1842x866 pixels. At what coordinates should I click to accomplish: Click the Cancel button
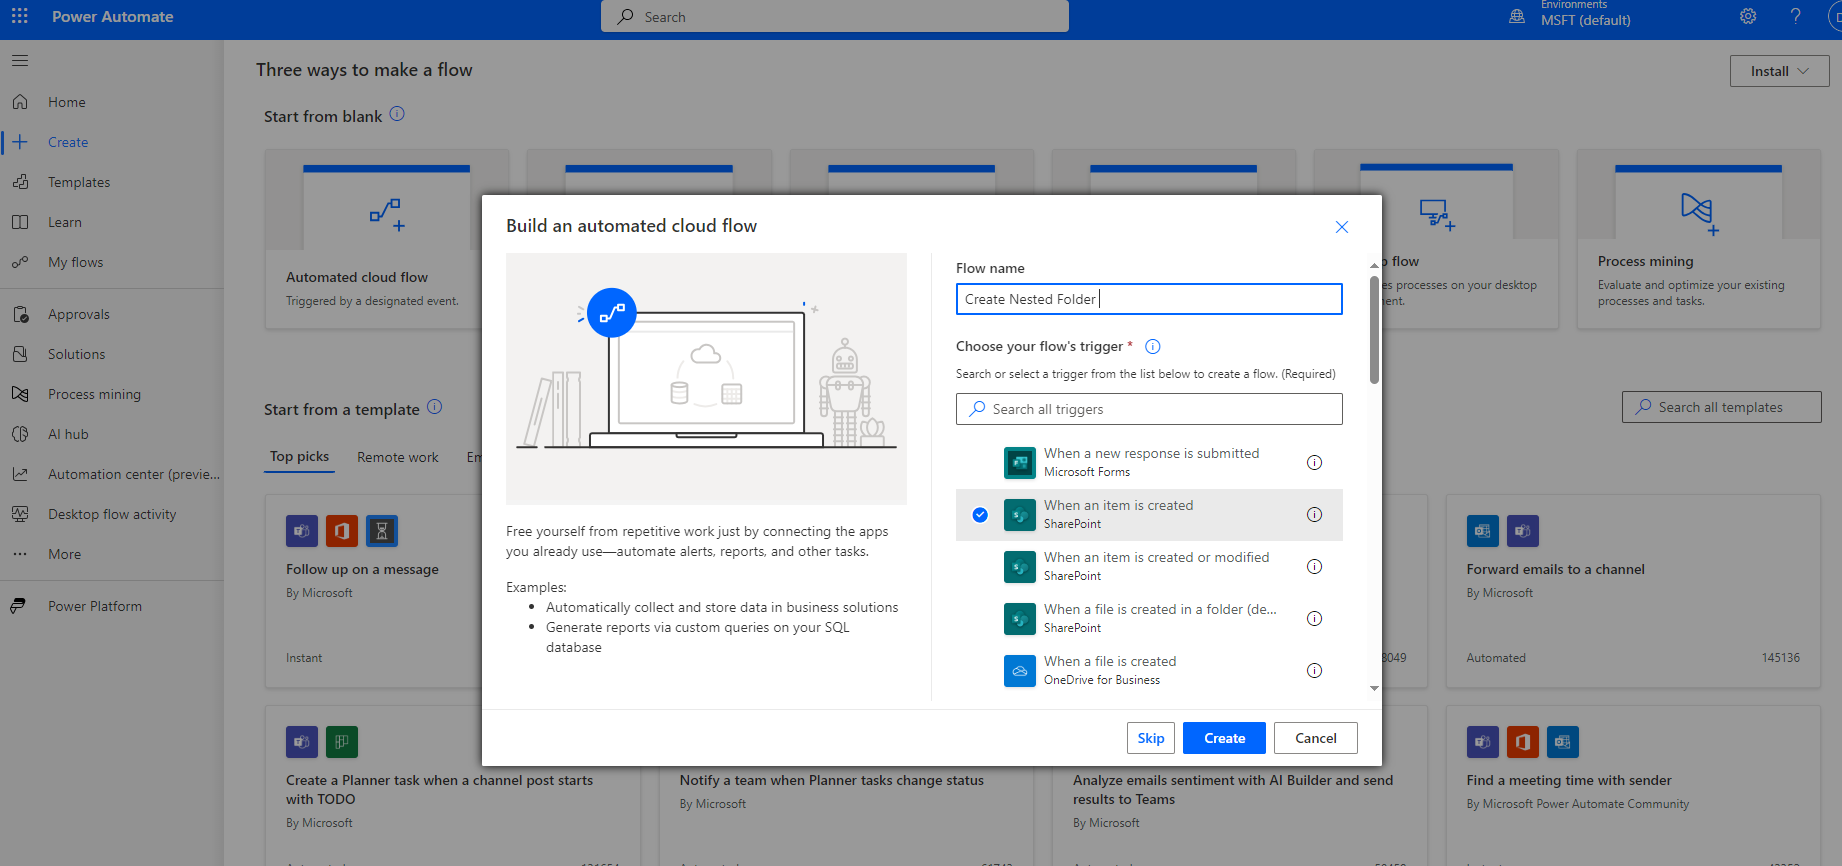(x=1315, y=738)
